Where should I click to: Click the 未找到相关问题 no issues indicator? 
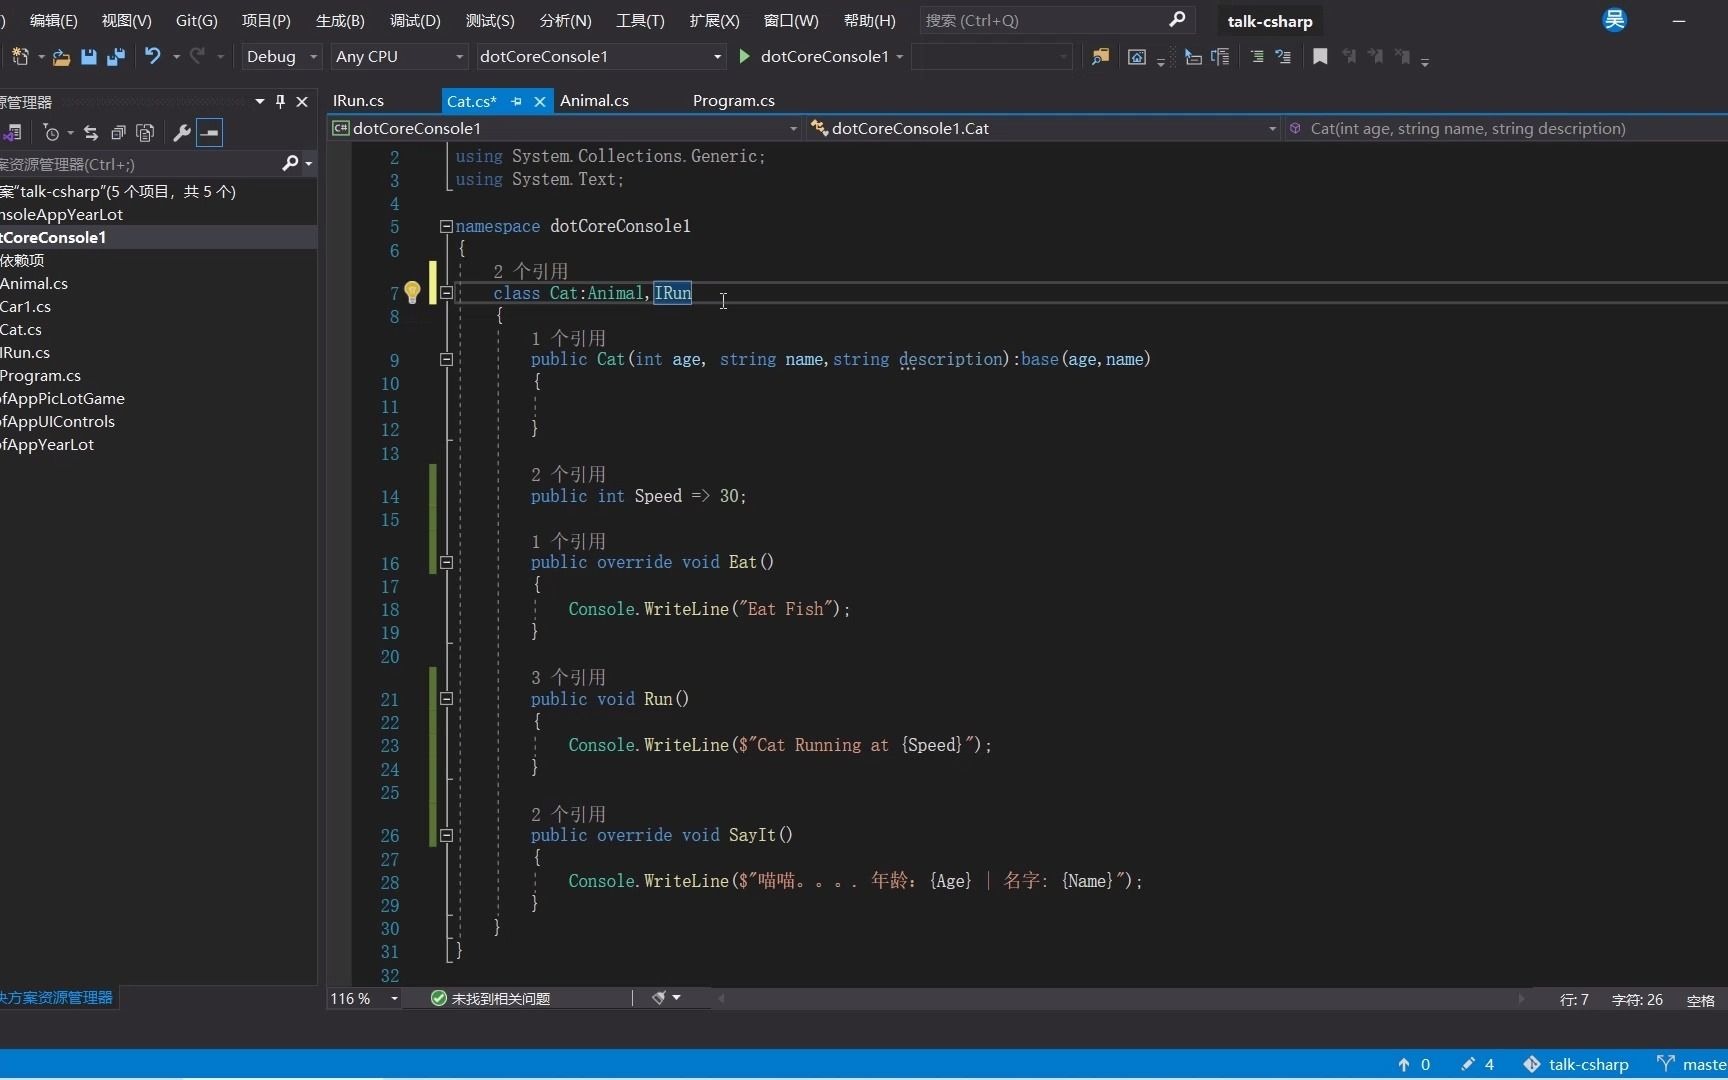(x=490, y=998)
